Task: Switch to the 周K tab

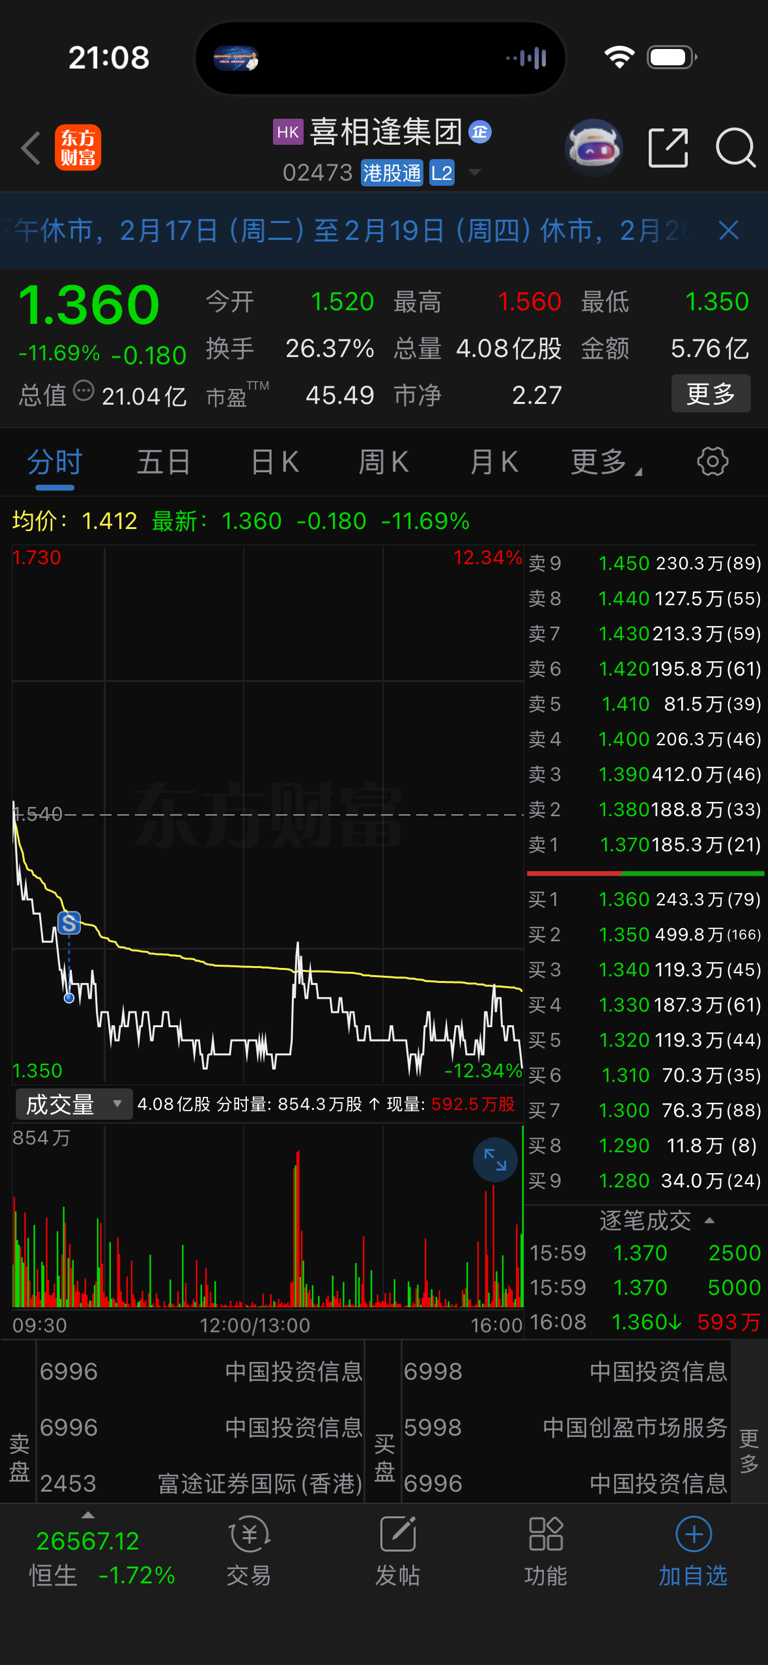Action: click(383, 462)
